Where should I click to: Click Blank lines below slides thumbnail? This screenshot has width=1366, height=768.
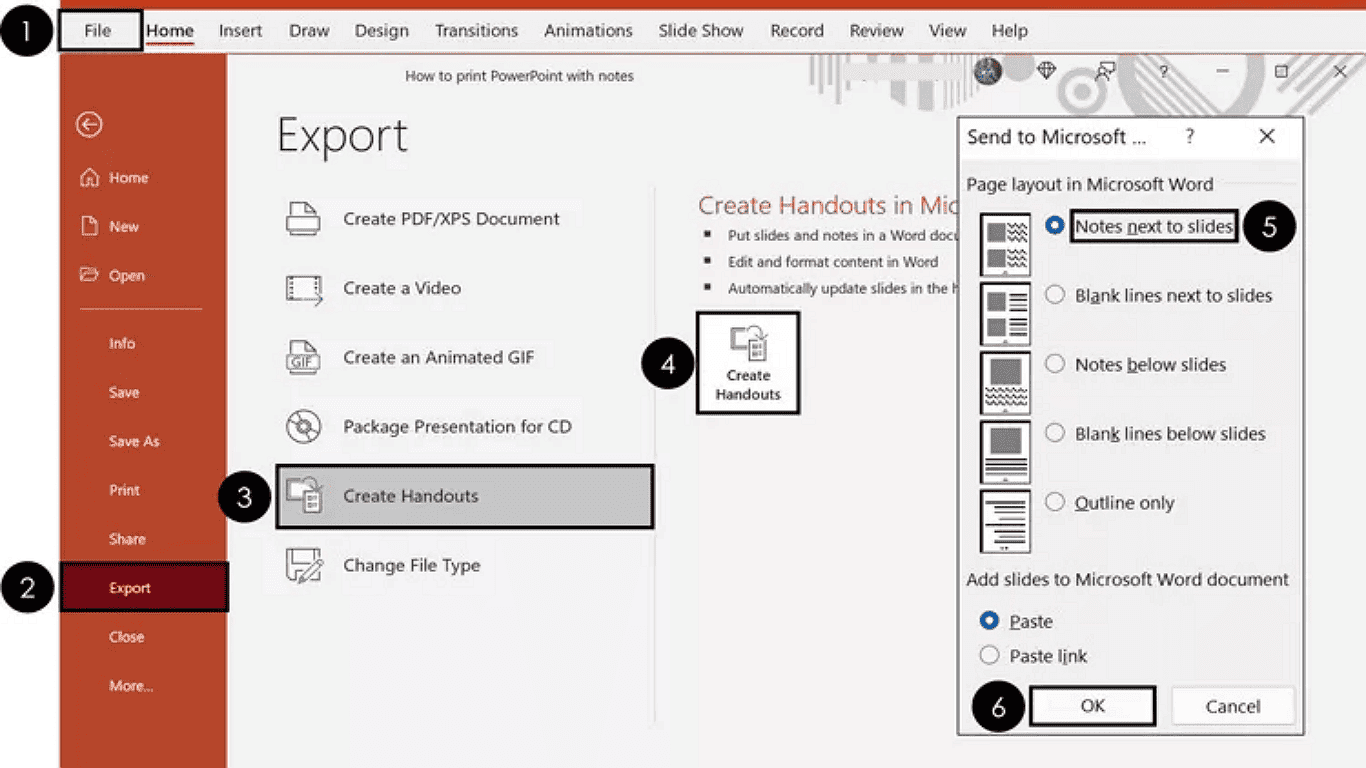click(x=1006, y=452)
